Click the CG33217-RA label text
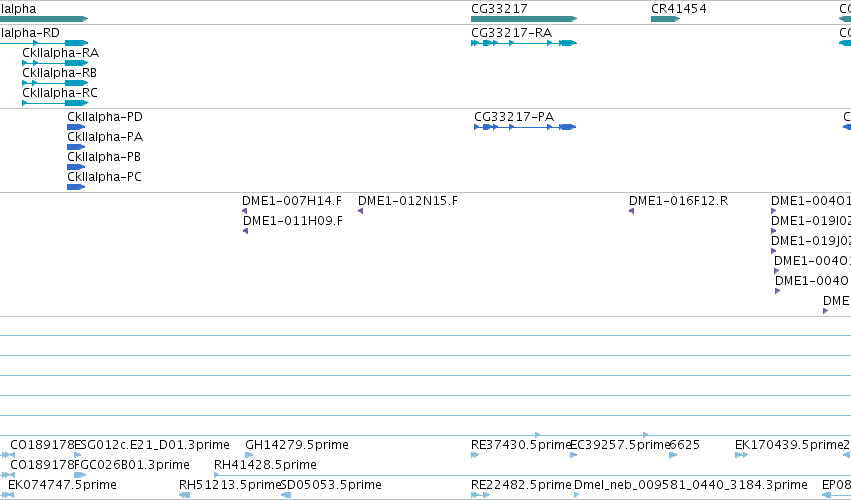This screenshot has width=851, height=500. pos(512,33)
